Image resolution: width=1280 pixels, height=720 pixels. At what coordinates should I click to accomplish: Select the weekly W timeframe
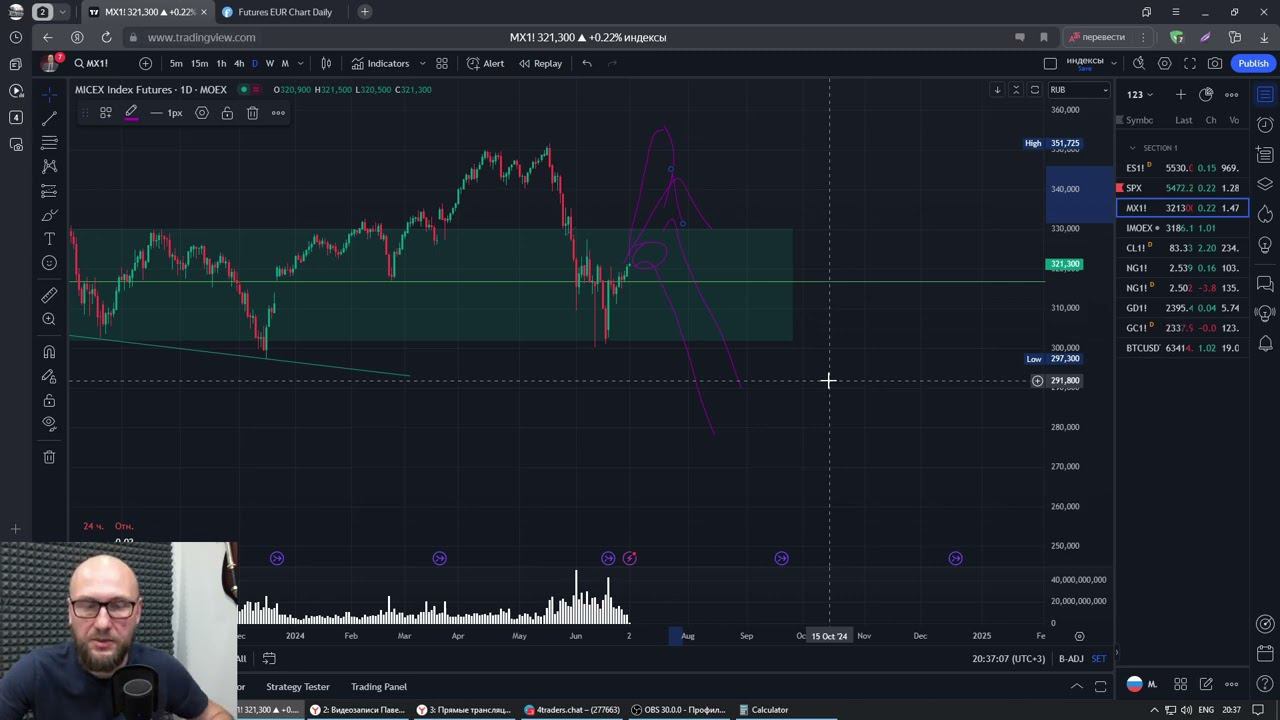(269, 63)
